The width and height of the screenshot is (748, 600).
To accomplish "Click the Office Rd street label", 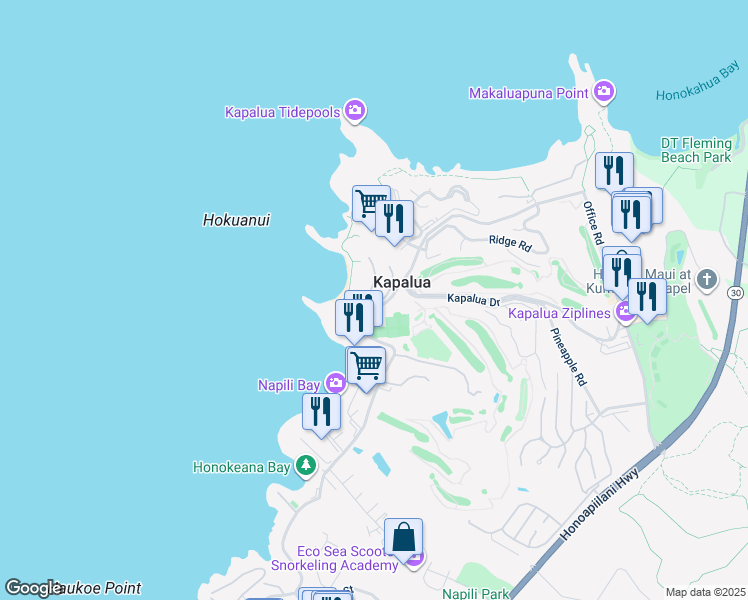I will point(593,222).
